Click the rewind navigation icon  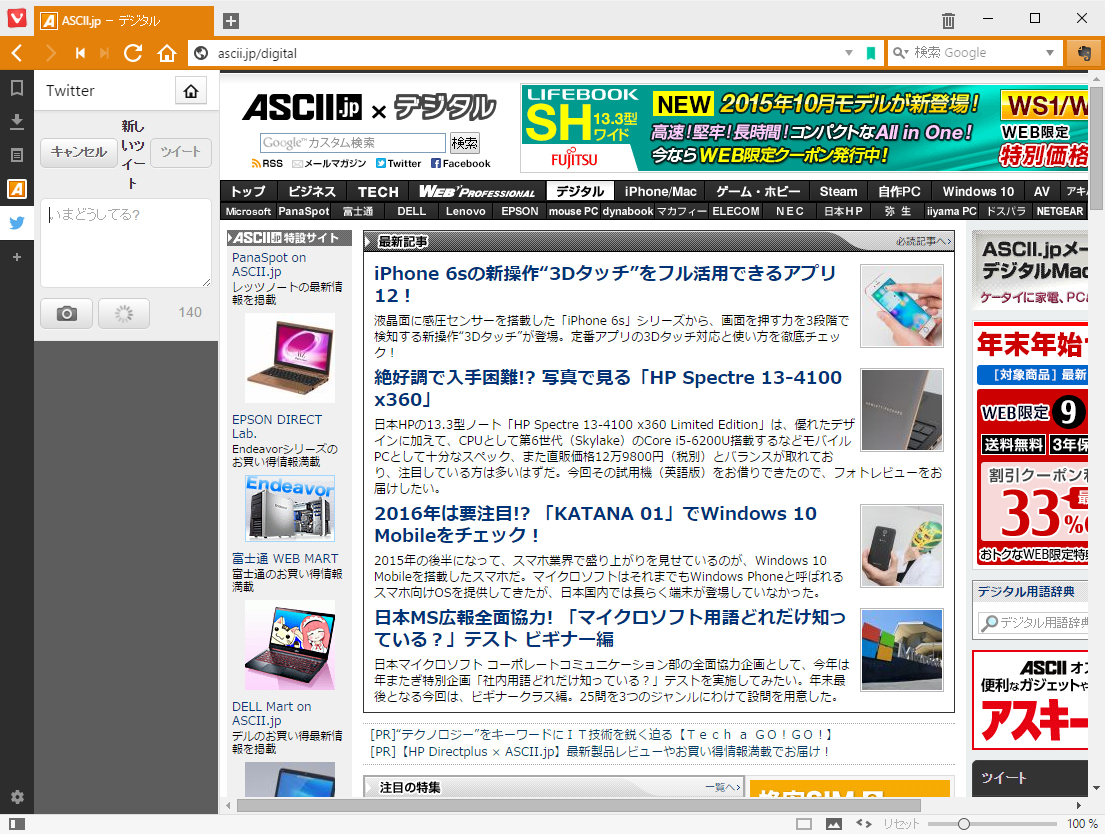coord(80,53)
